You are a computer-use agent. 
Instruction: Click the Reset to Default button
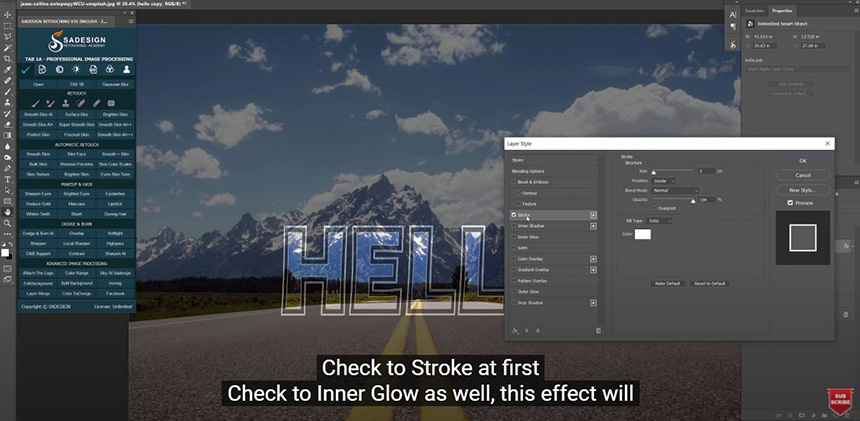pos(710,283)
